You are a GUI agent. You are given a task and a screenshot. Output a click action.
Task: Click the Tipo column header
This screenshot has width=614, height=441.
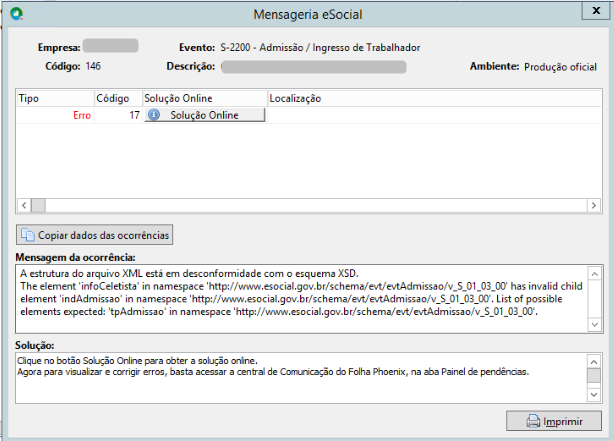pos(55,98)
